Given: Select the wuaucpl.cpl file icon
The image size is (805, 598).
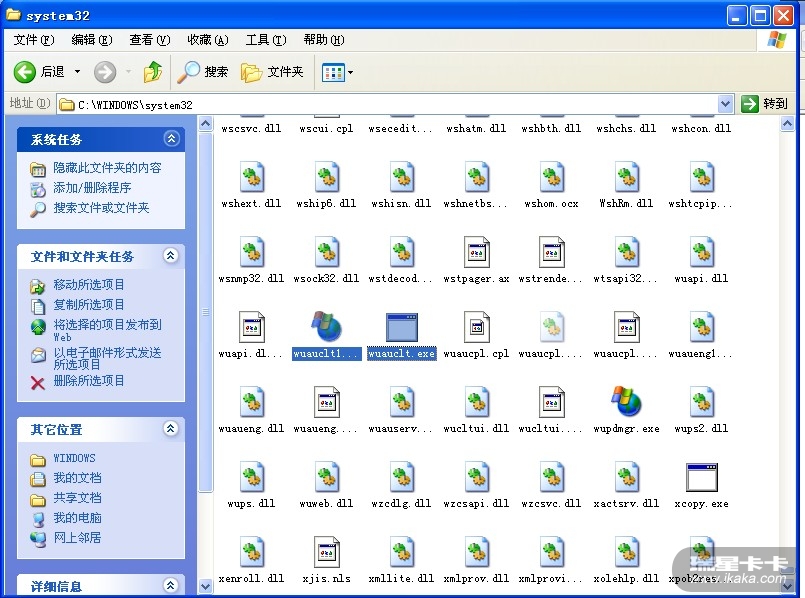Looking at the screenshot, I should 476,327.
